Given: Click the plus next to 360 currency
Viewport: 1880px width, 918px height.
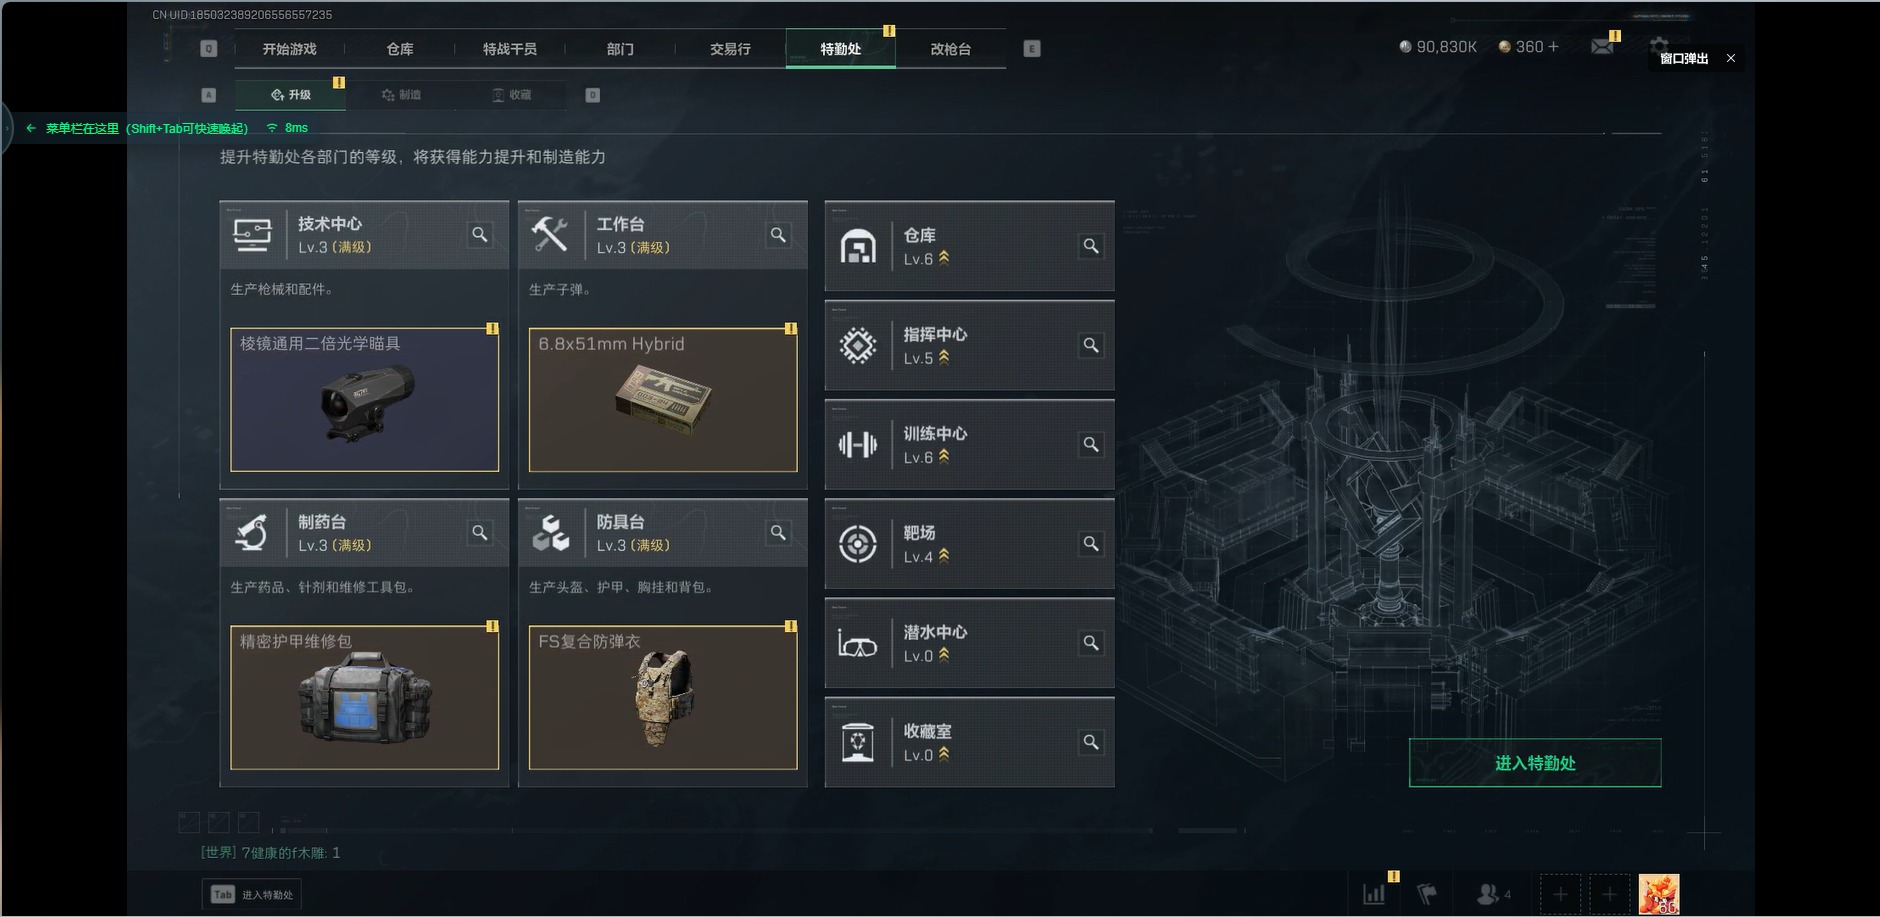Looking at the screenshot, I should [1553, 47].
